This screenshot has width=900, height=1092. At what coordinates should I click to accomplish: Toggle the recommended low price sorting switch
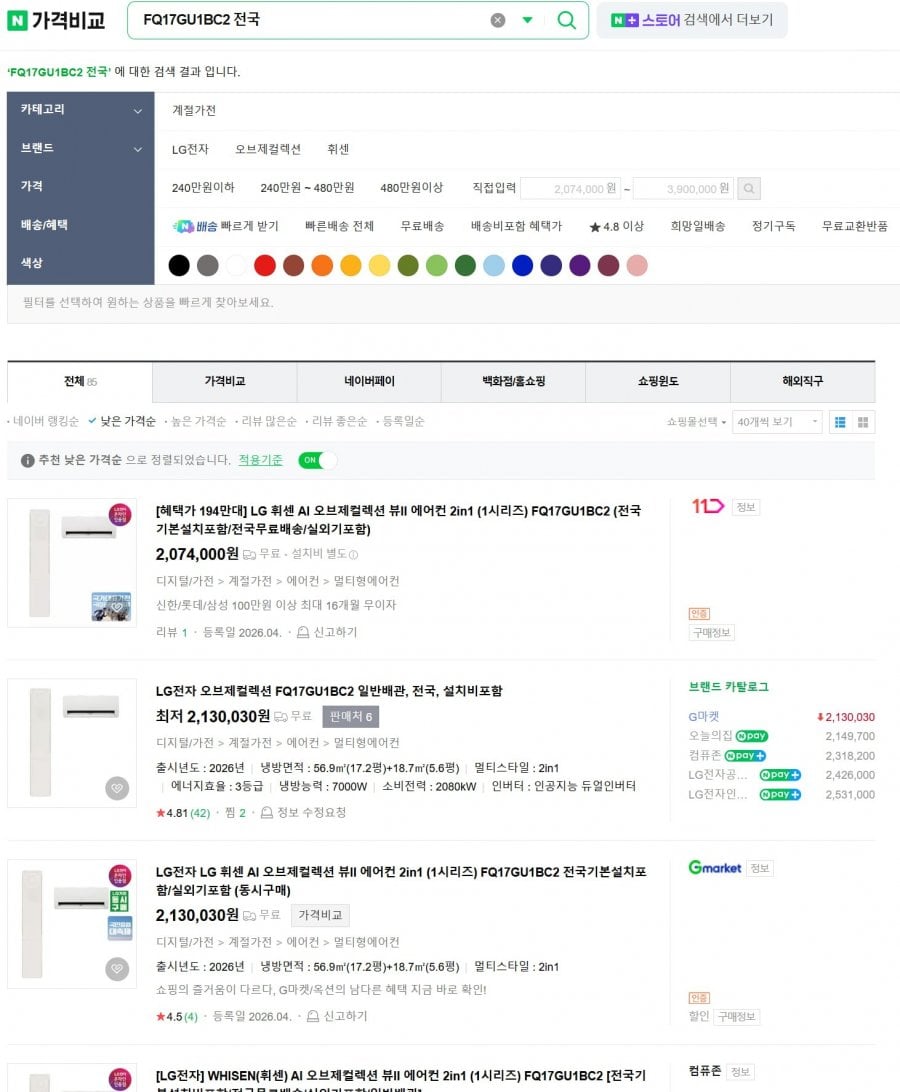(x=317, y=460)
